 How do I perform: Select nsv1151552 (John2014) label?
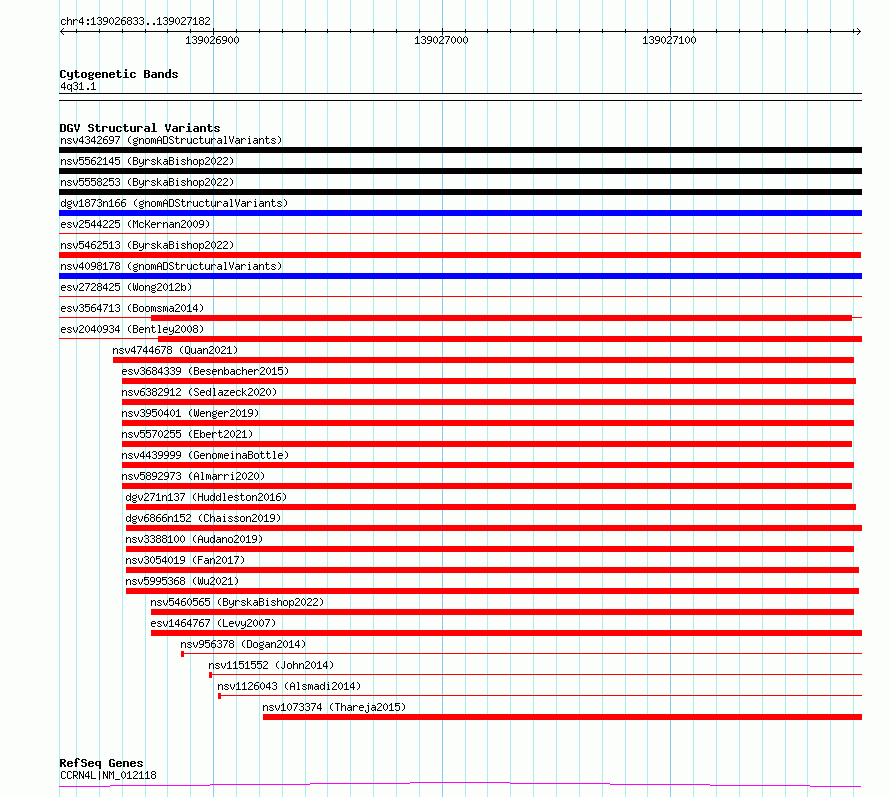271,665
